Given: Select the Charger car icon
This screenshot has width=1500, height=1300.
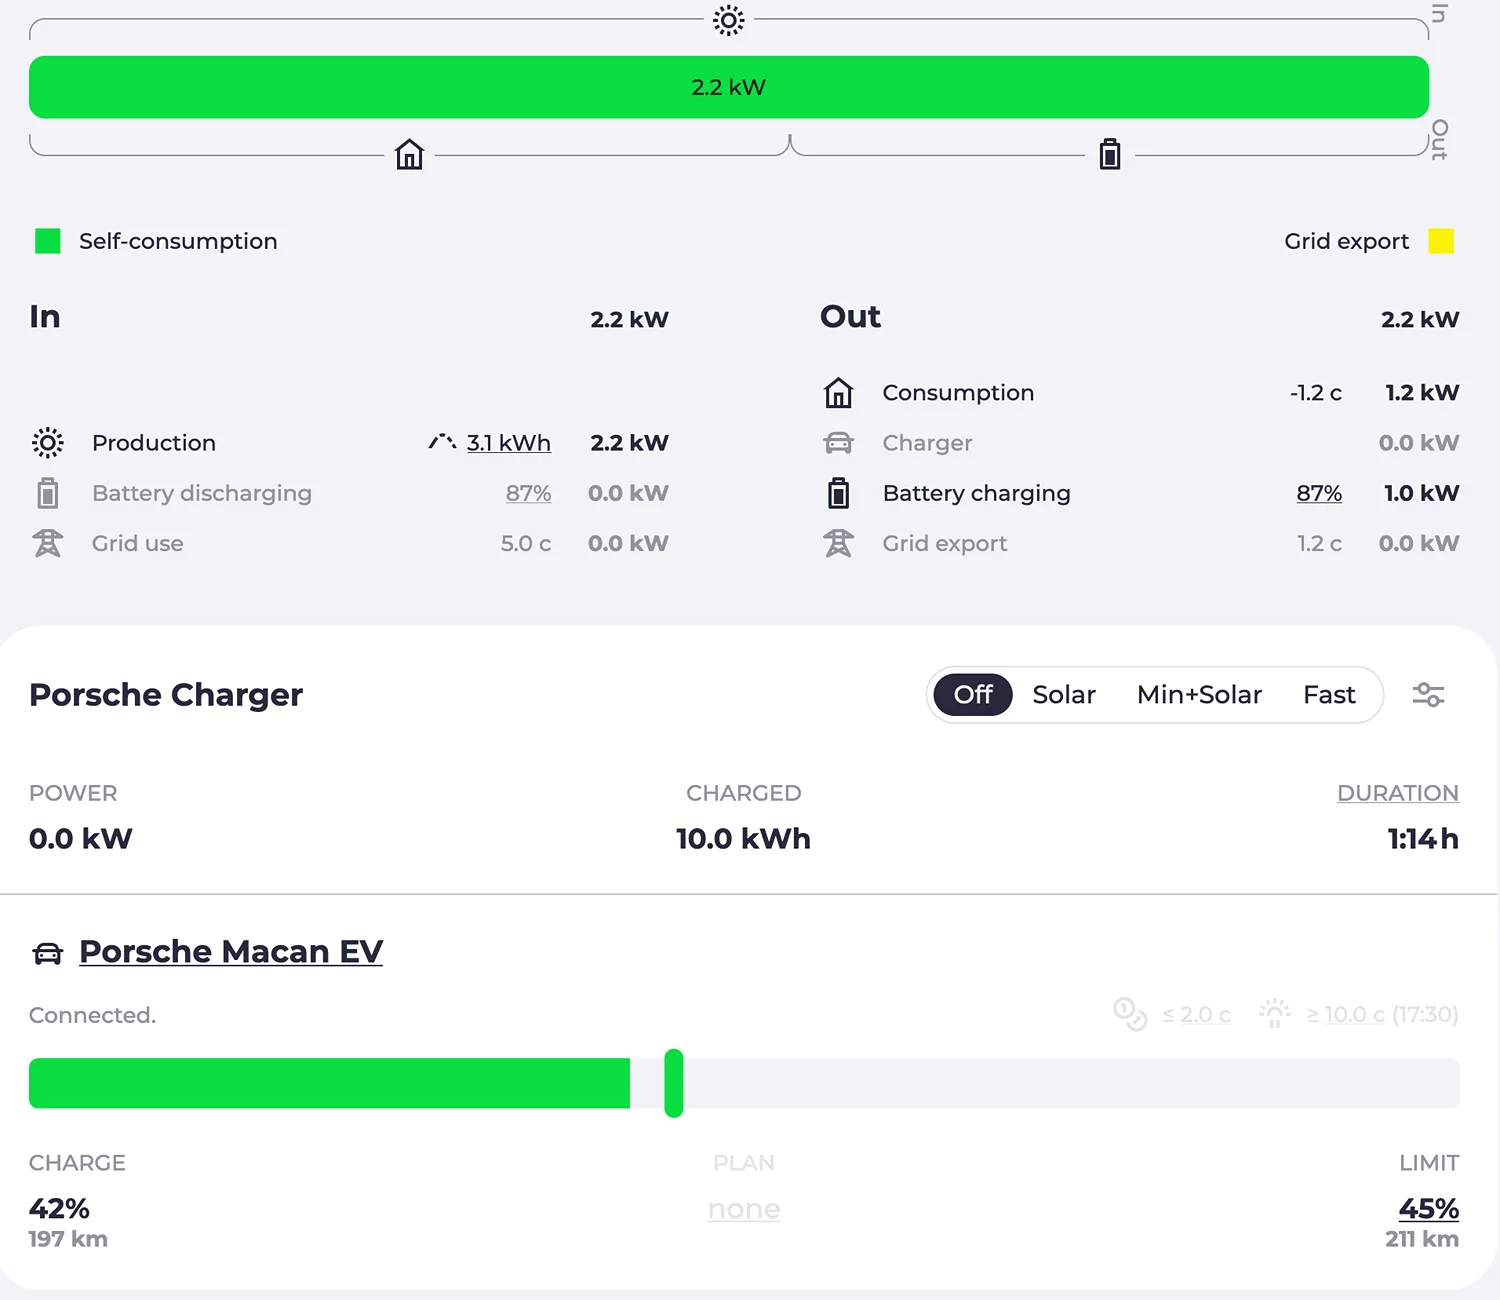Looking at the screenshot, I should point(838,442).
